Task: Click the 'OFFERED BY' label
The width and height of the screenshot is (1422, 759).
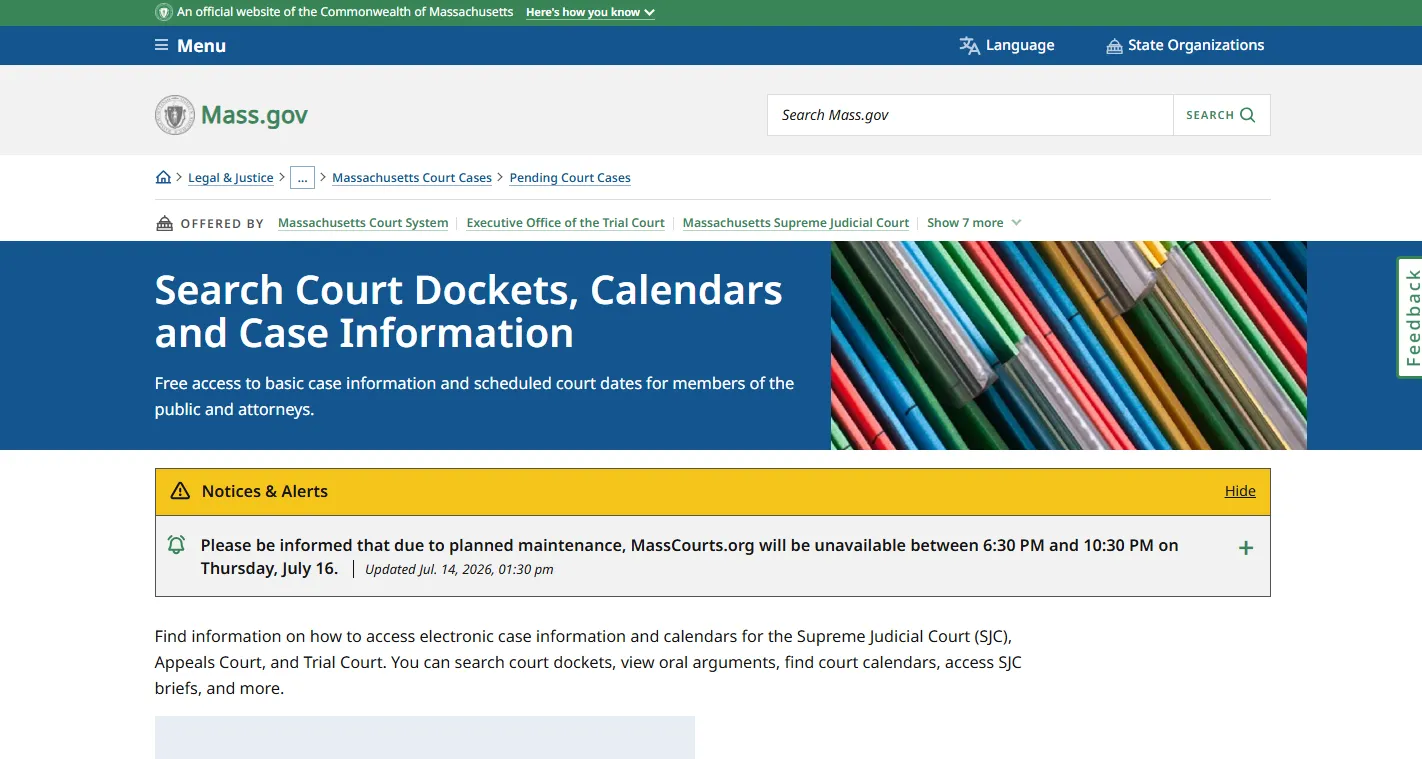Action: click(222, 224)
